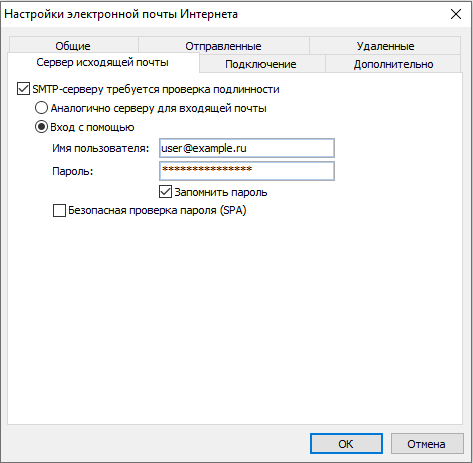This screenshot has height=463, width=473.
Task: Click the Отмена button
Action: (427, 444)
